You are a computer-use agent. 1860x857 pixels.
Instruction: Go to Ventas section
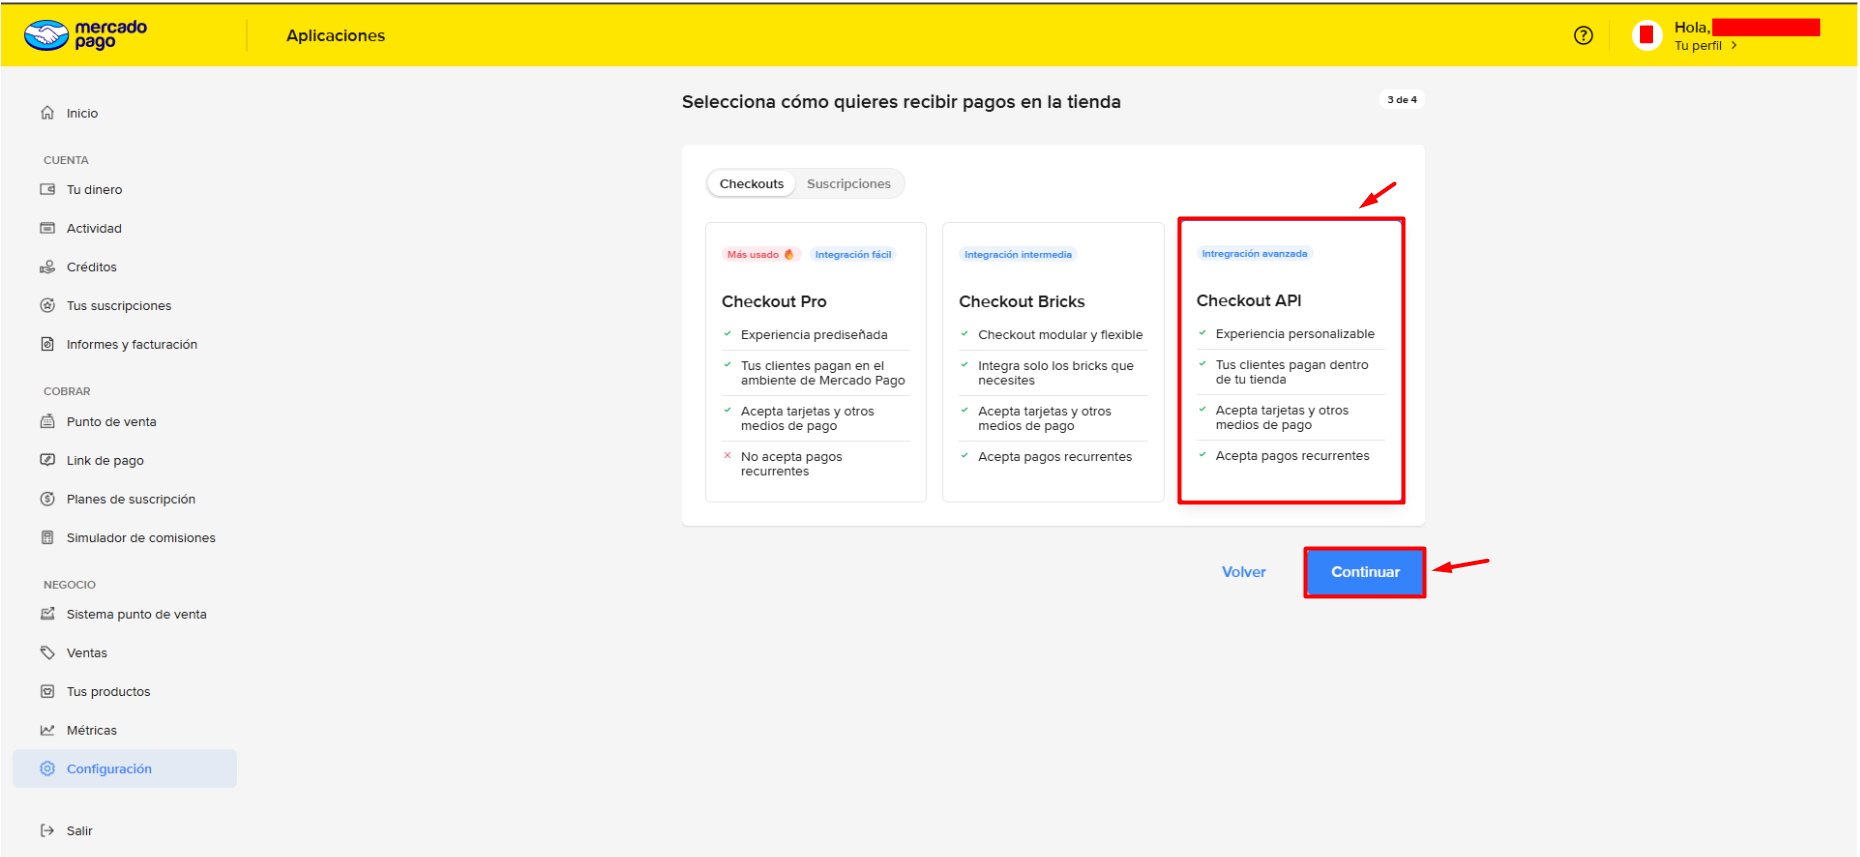(87, 653)
